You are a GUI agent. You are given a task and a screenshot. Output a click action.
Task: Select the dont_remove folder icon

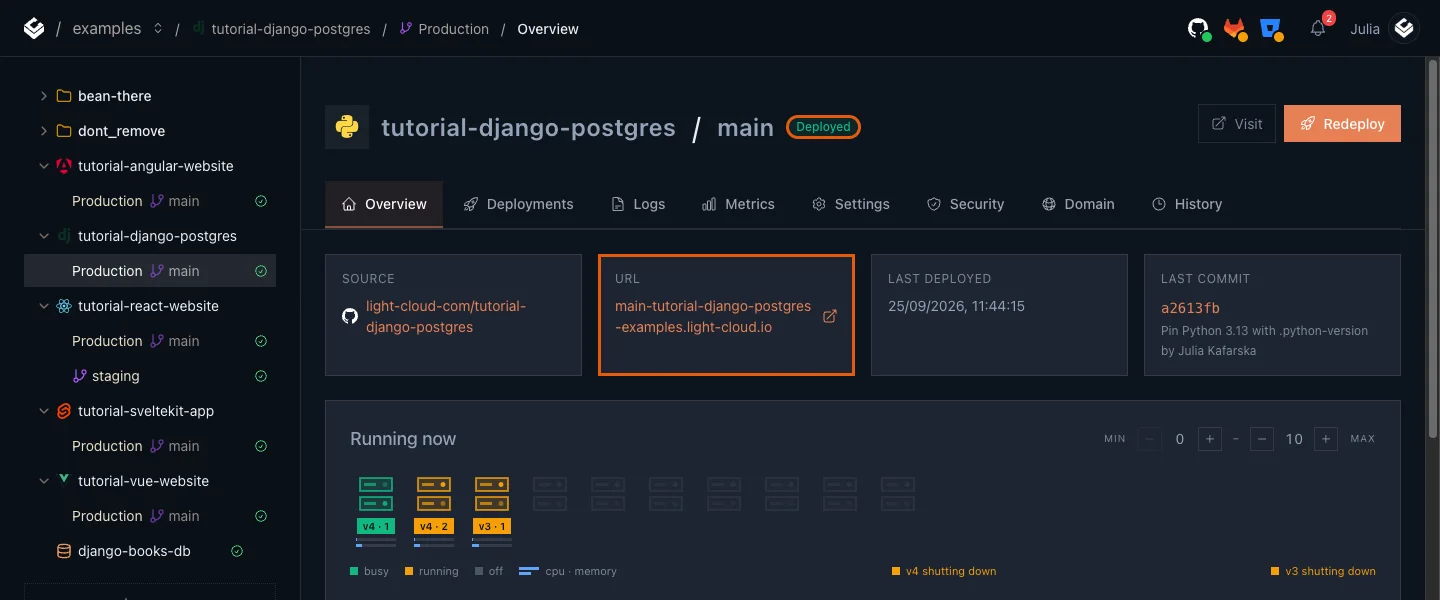point(64,131)
